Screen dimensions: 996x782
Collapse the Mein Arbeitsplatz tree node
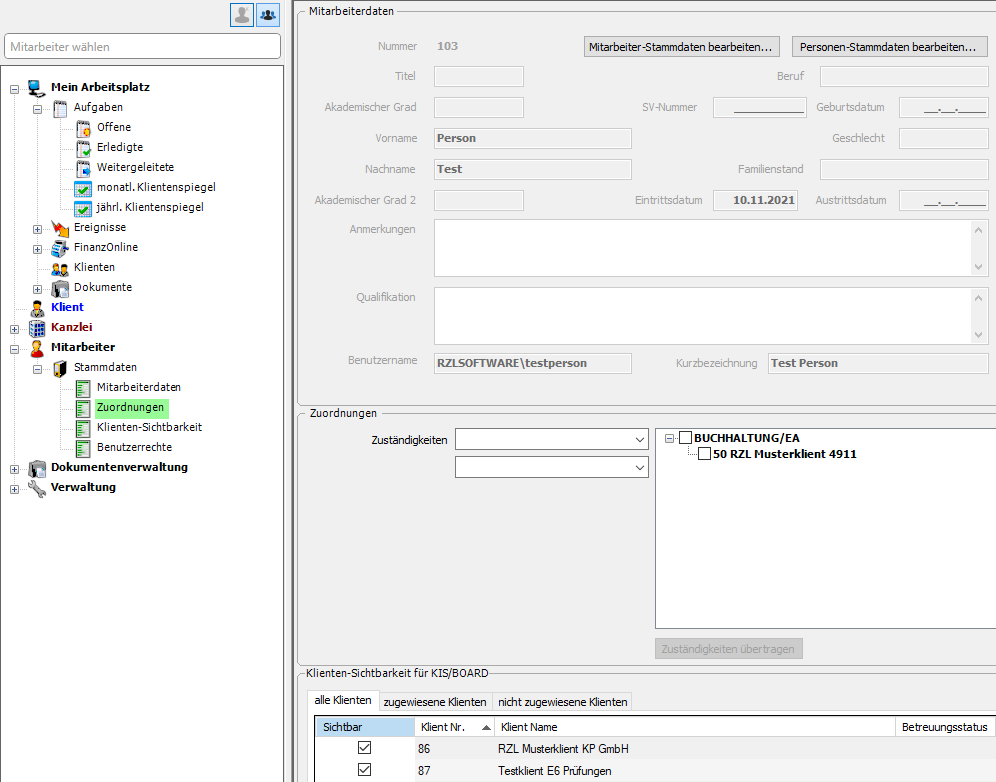pyautogui.click(x=15, y=88)
